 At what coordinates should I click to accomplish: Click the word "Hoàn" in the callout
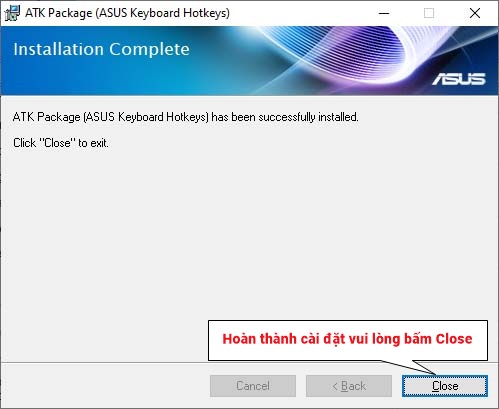pyautogui.click(x=239, y=339)
